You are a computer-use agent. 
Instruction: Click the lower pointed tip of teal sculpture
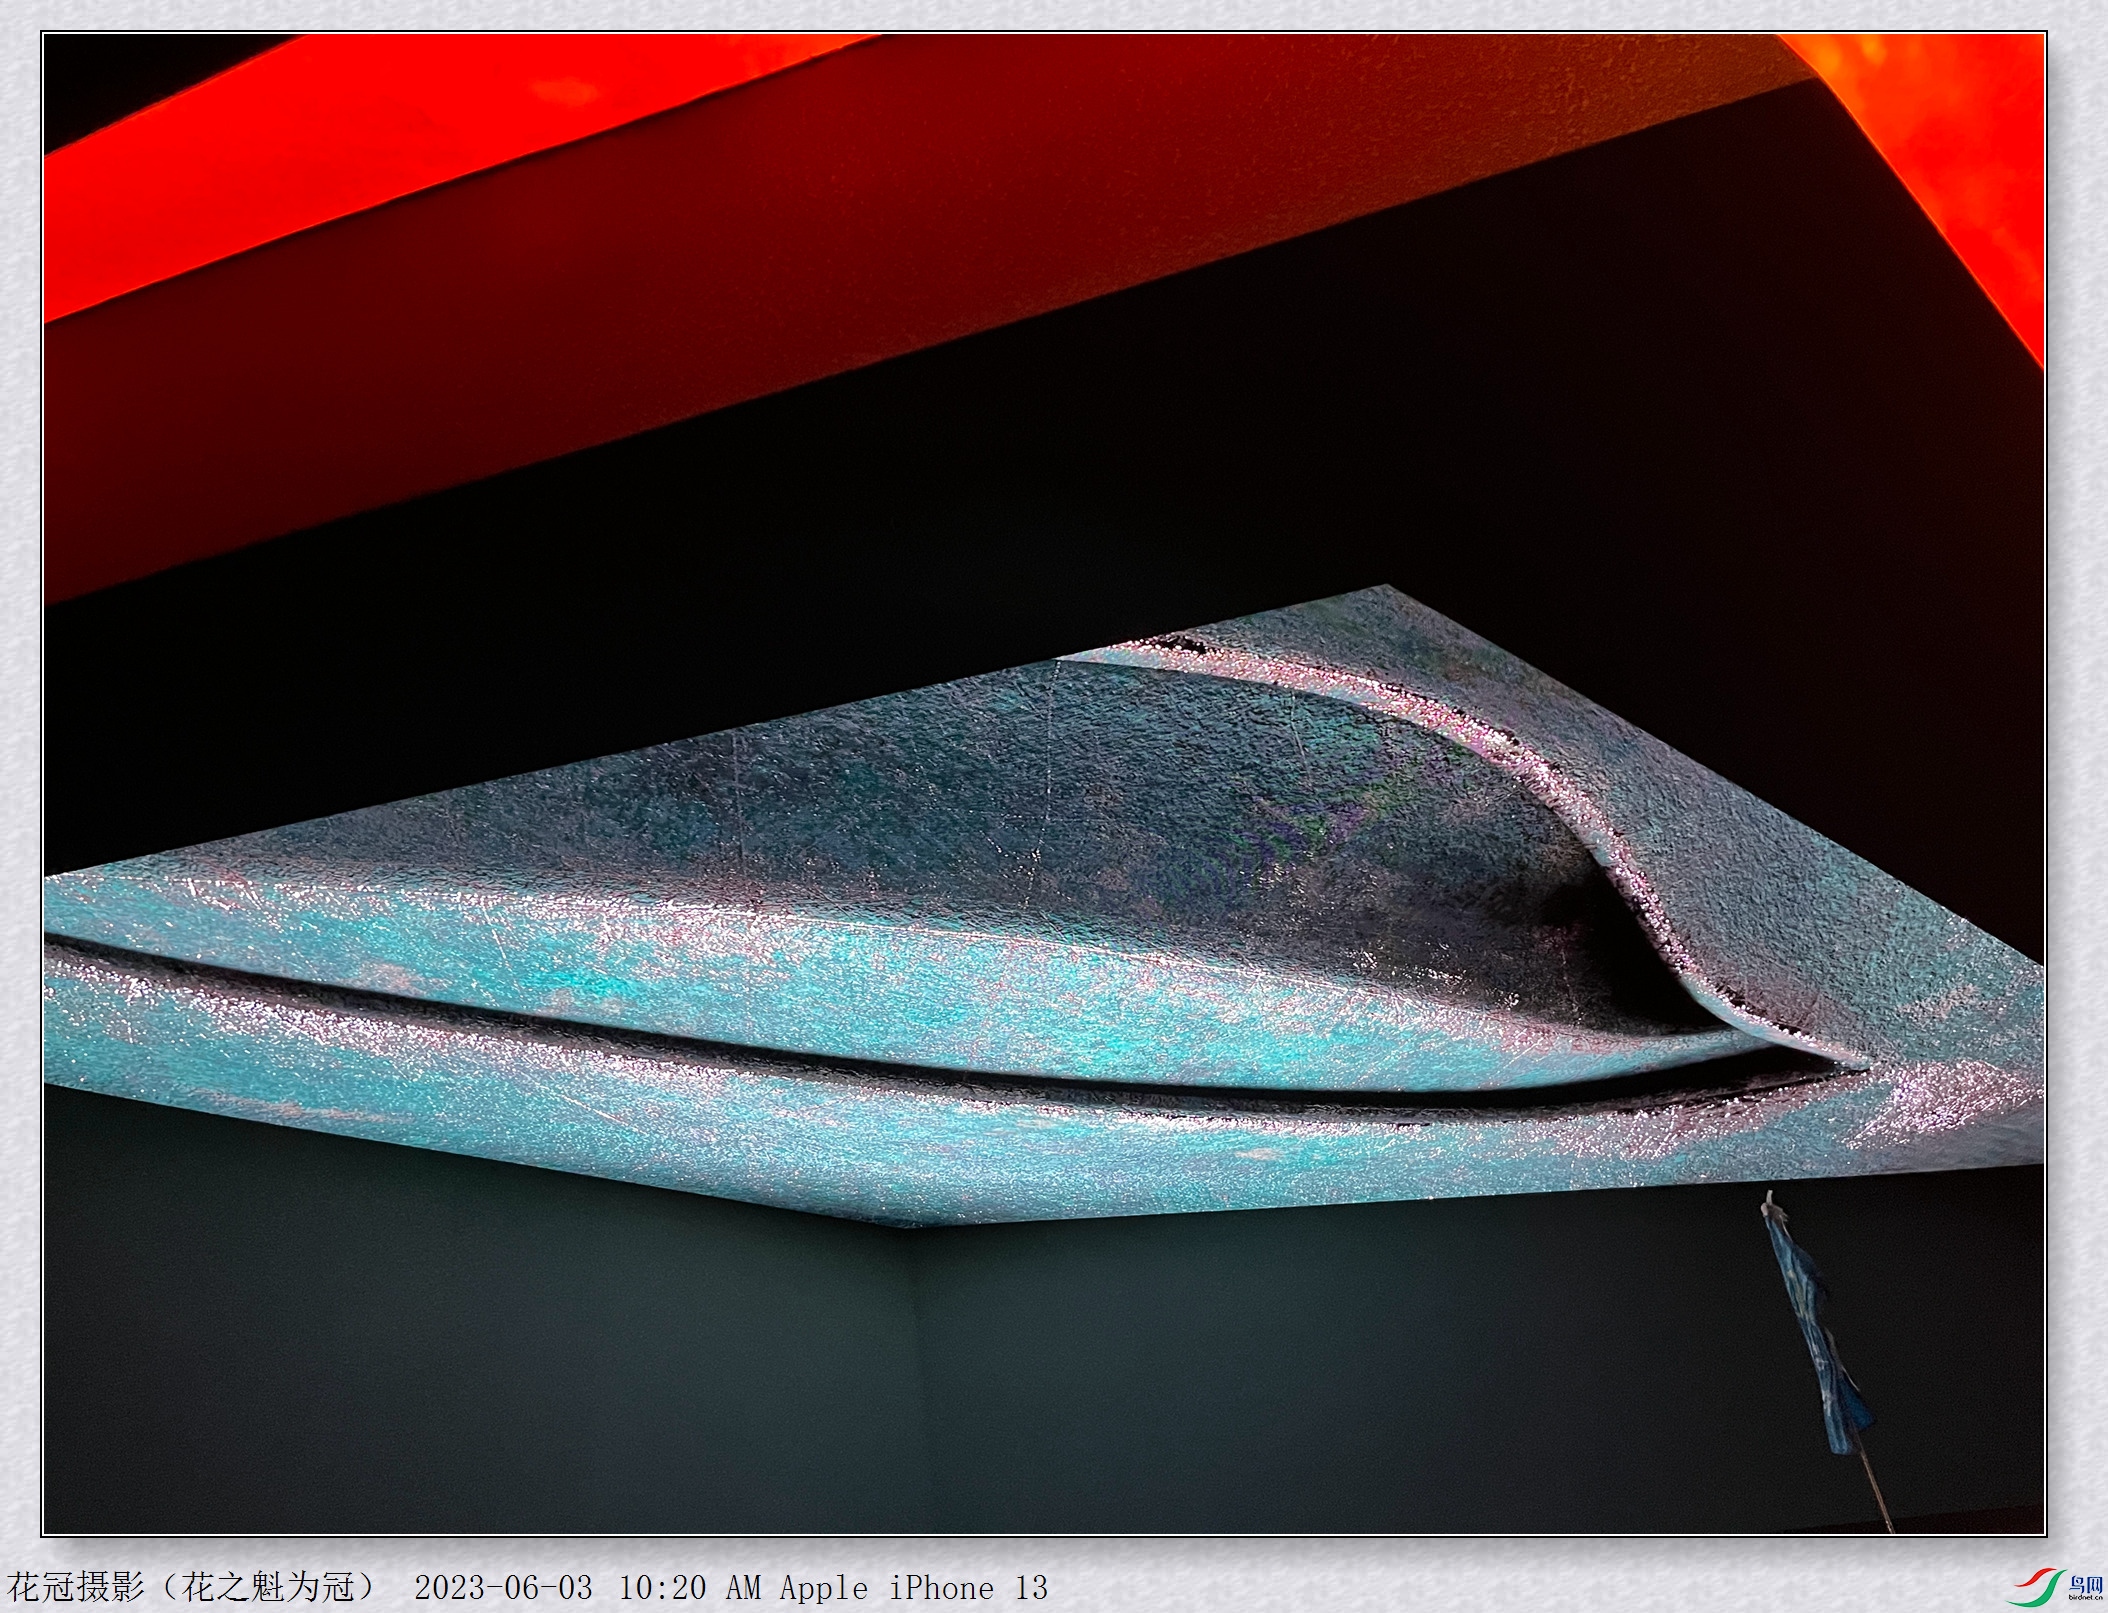tap(905, 1218)
